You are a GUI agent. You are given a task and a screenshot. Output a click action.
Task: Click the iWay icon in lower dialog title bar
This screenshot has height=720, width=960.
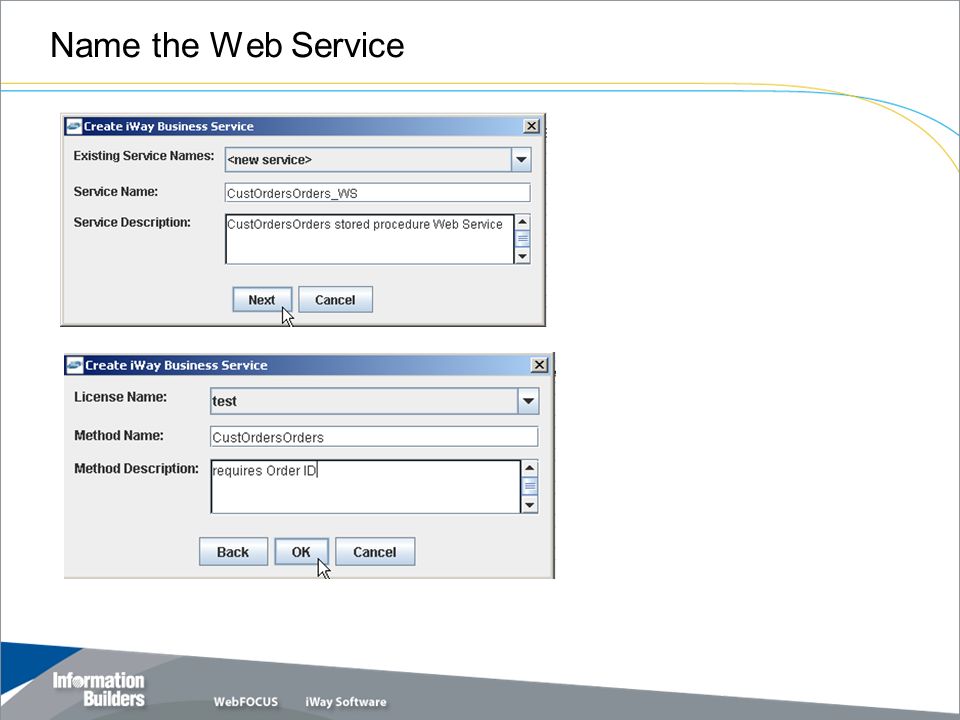pyautogui.click(x=75, y=365)
